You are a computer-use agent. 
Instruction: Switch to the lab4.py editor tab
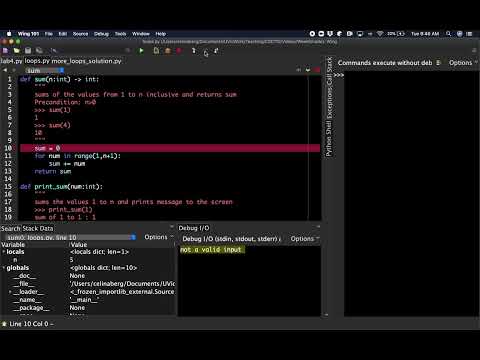point(11,61)
